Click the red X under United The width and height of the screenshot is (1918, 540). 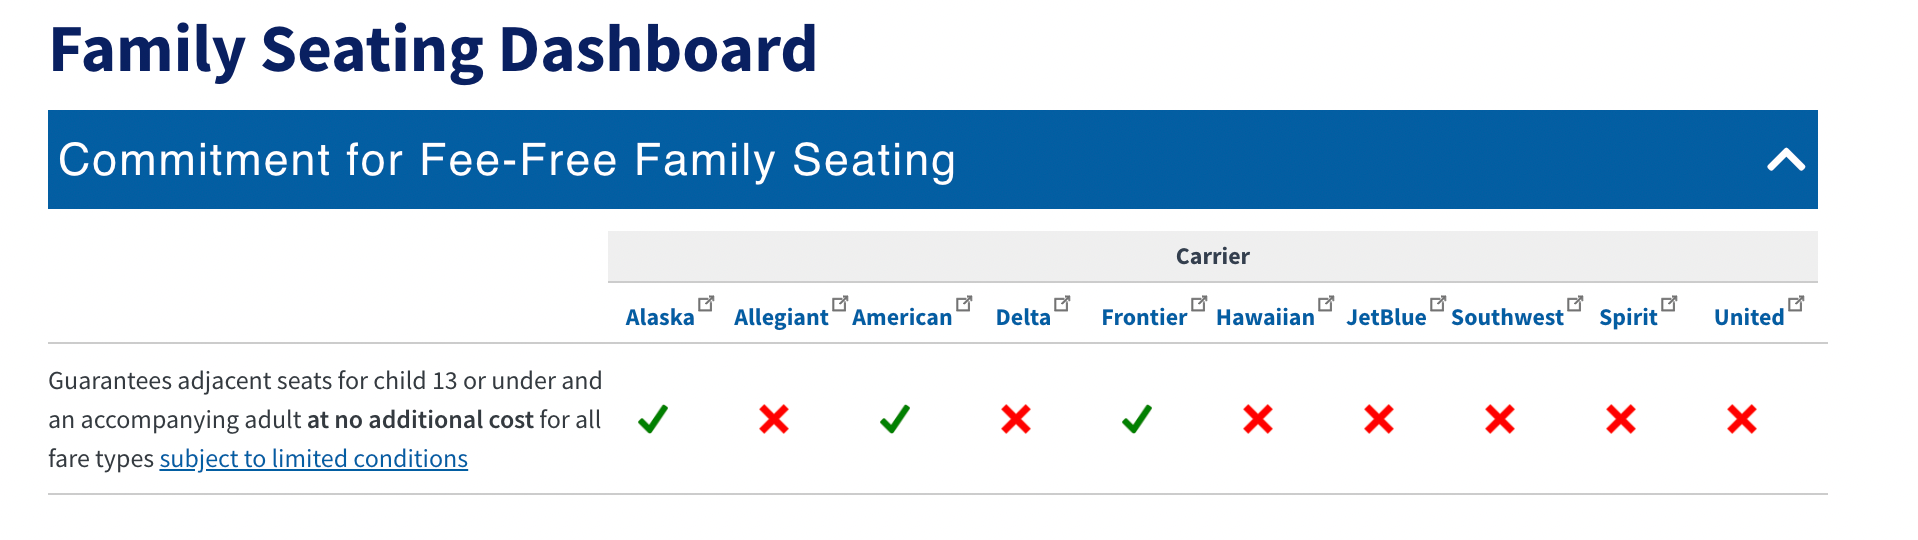[x=1742, y=419]
